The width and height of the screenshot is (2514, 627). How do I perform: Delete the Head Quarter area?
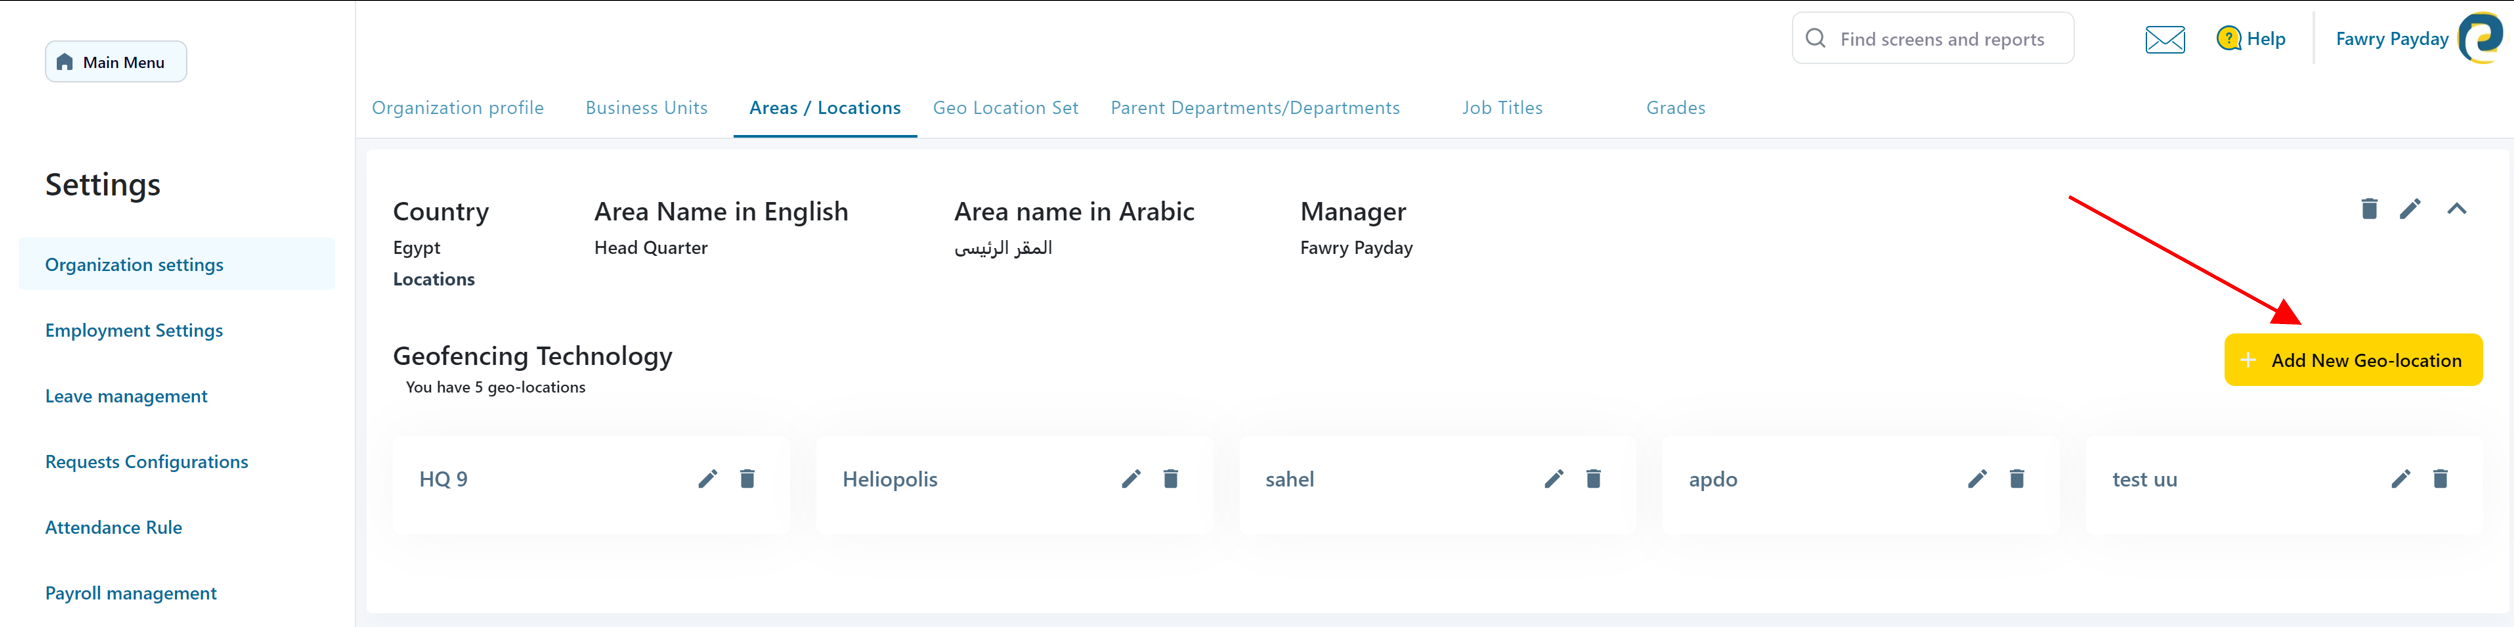pyautogui.click(x=2369, y=209)
